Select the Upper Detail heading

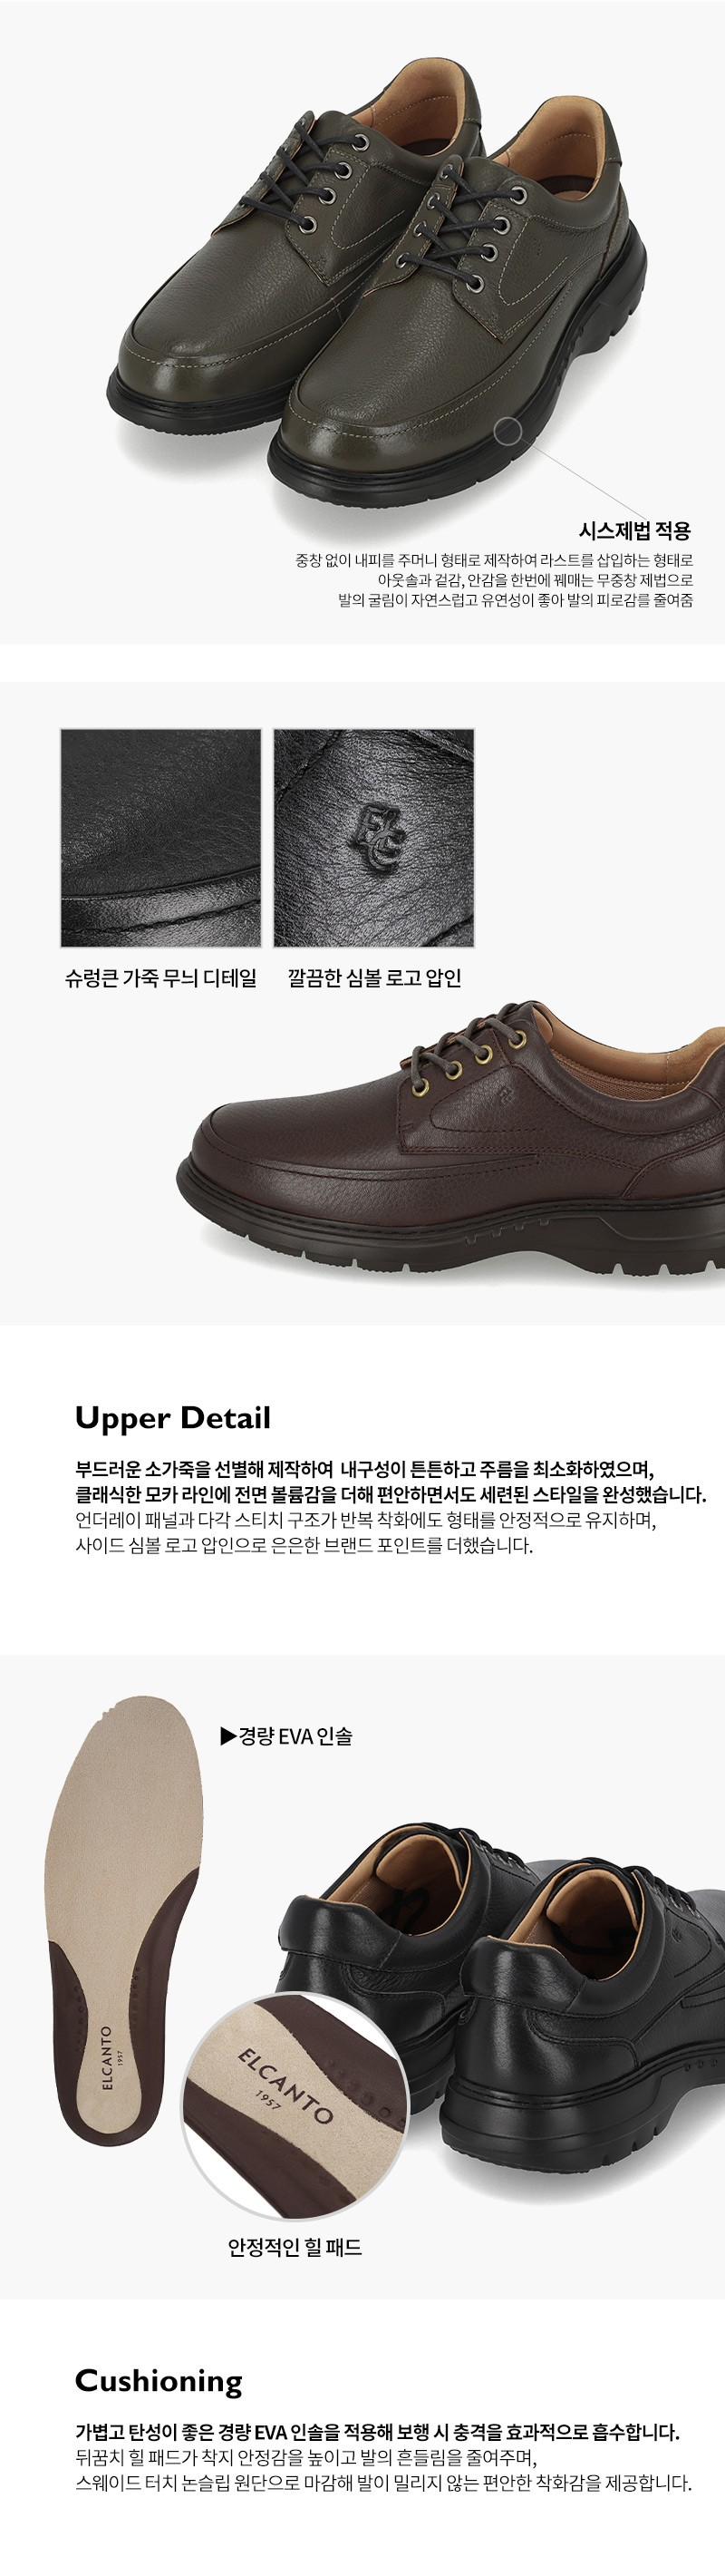coord(173,1418)
